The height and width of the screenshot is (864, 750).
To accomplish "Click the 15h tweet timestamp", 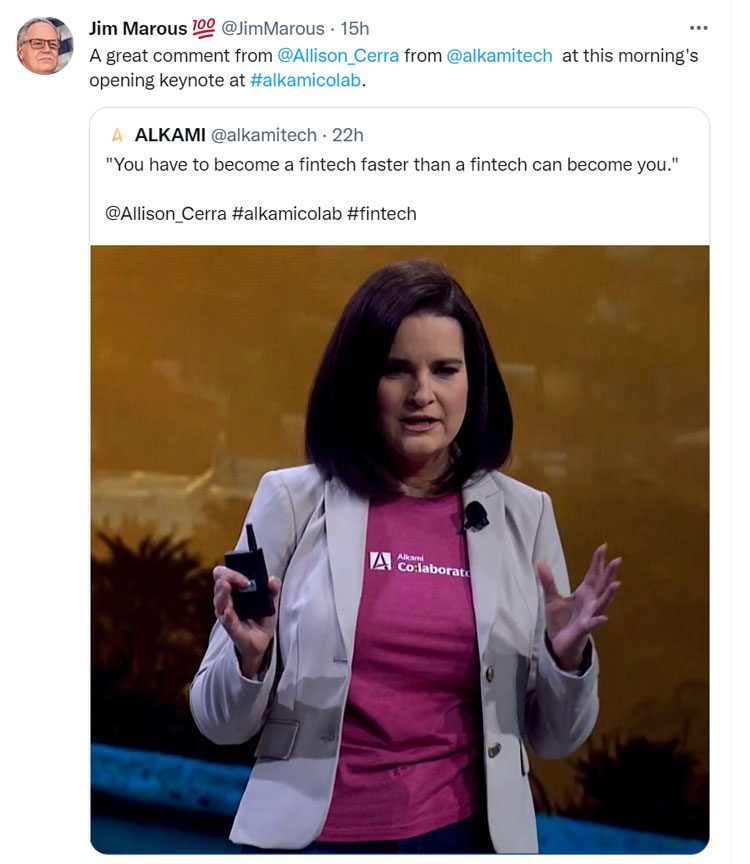I will tap(354, 28).
